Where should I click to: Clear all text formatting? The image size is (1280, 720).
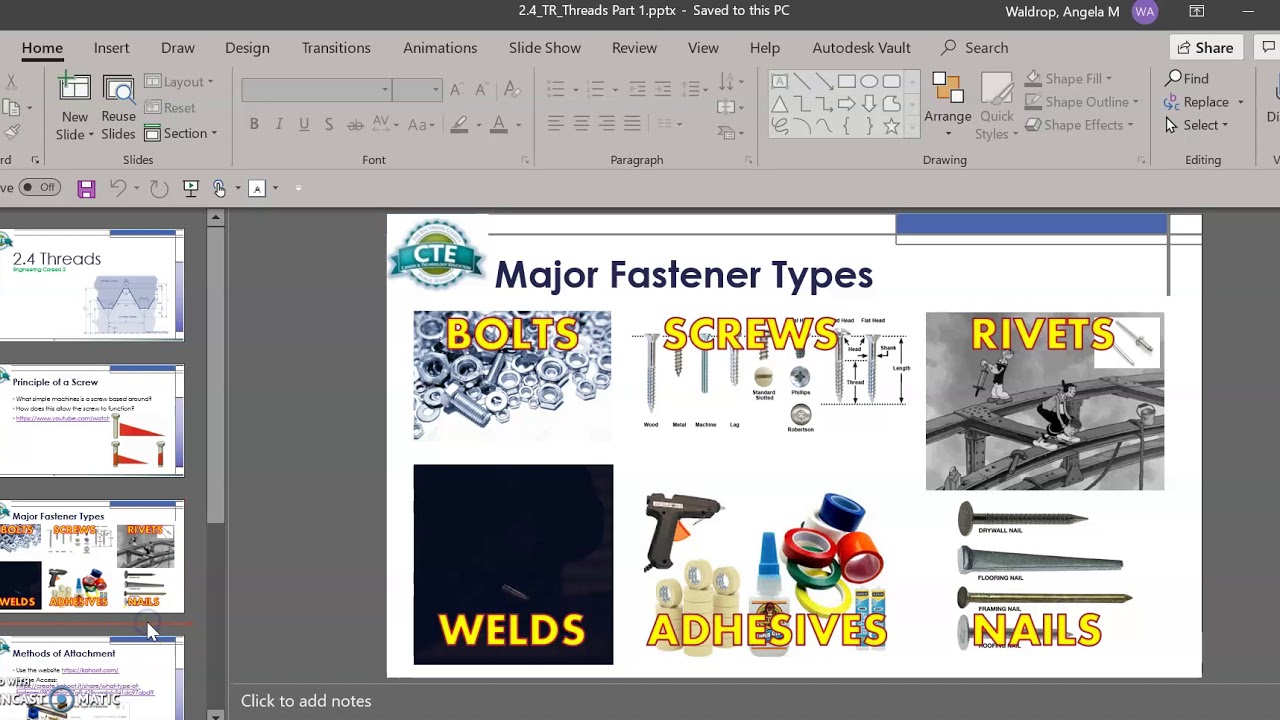point(511,89)
